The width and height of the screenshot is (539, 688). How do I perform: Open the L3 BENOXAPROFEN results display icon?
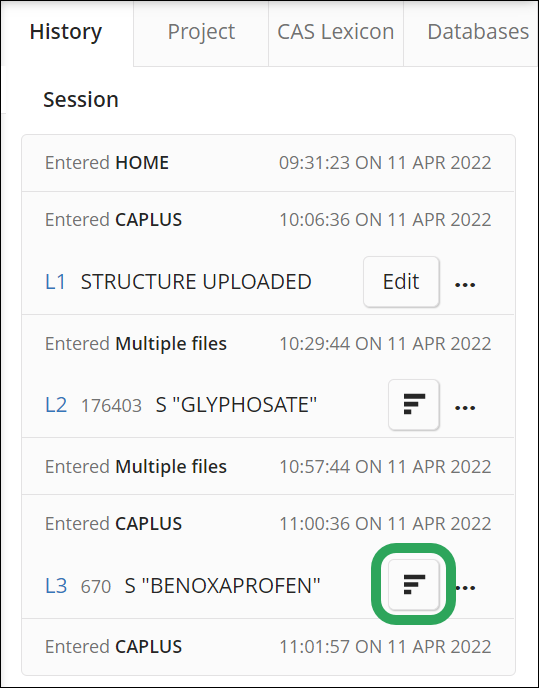(413, 584)
